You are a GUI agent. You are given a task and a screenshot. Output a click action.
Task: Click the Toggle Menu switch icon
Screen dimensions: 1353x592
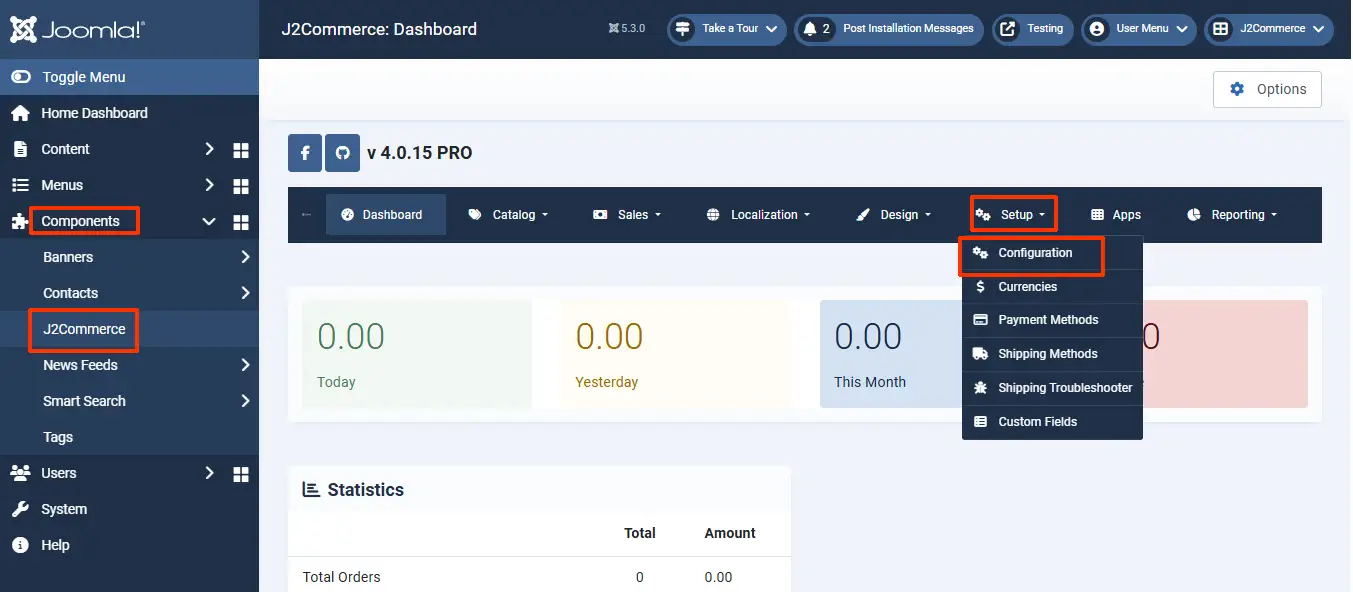(x=21, y=77)
